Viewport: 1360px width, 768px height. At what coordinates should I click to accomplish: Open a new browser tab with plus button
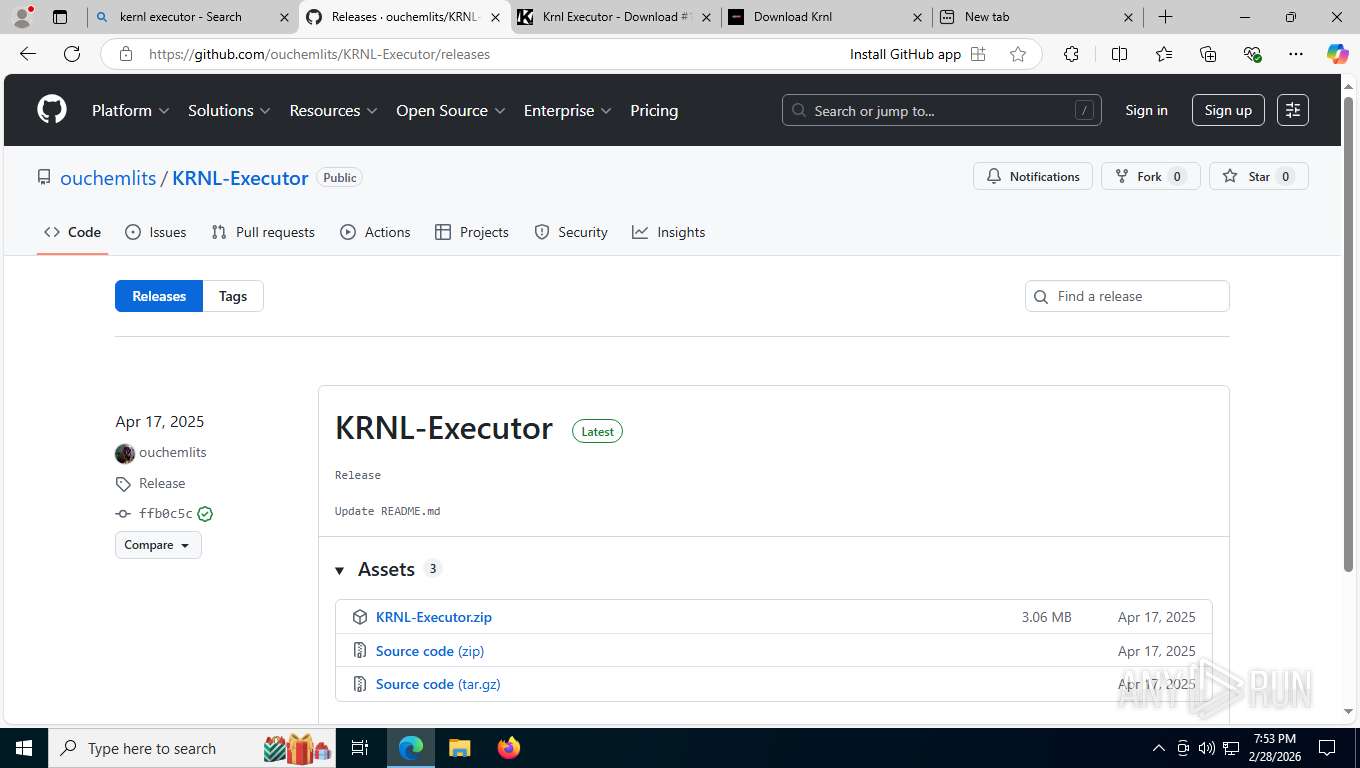click(x=1166, y=17)
